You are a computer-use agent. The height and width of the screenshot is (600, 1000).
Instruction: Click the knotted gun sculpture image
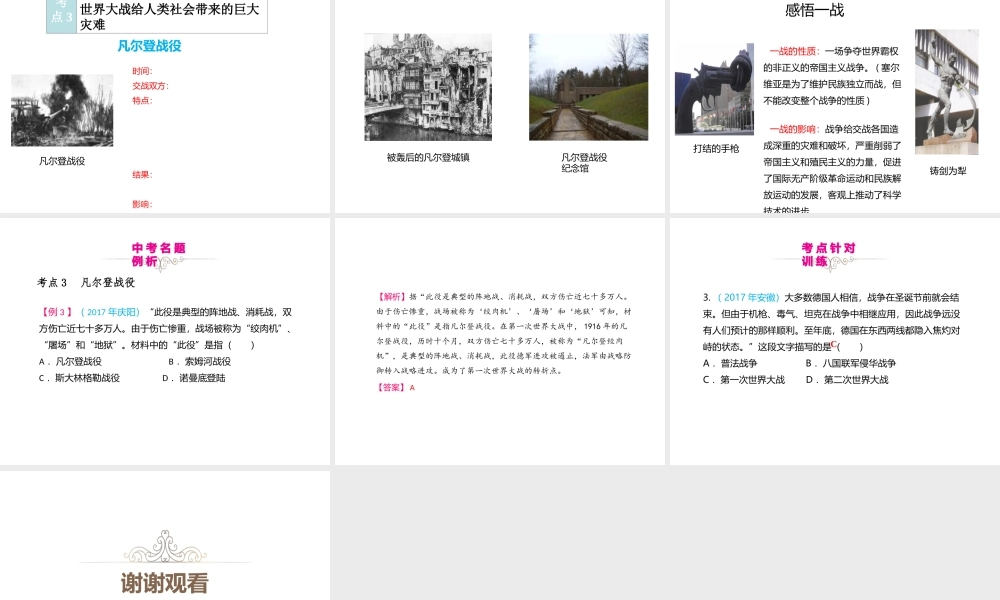click(714, 89)
